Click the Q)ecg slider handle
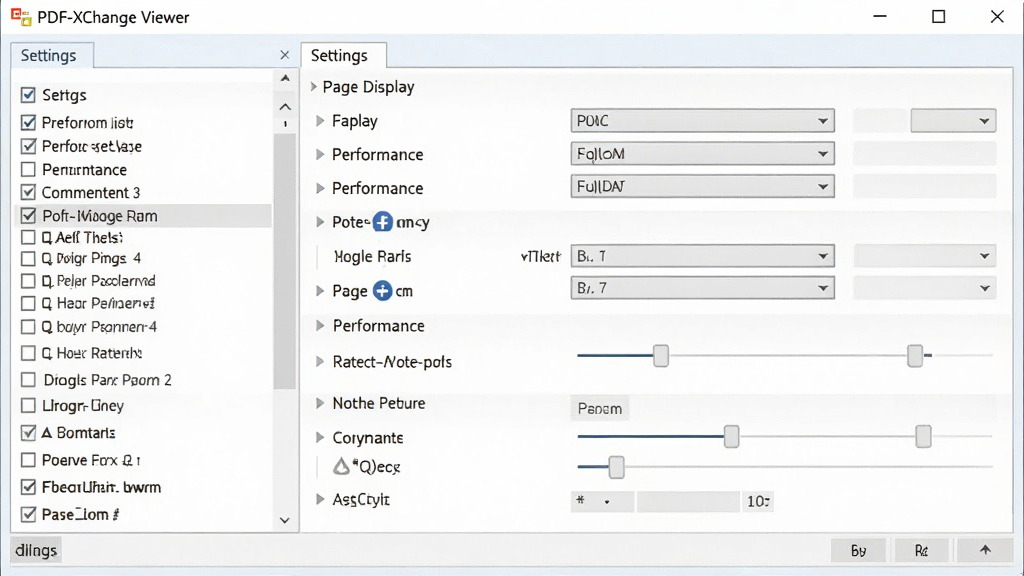Image resolution: width=1024 pixels, height=576 pixels. tap(616, 467)
